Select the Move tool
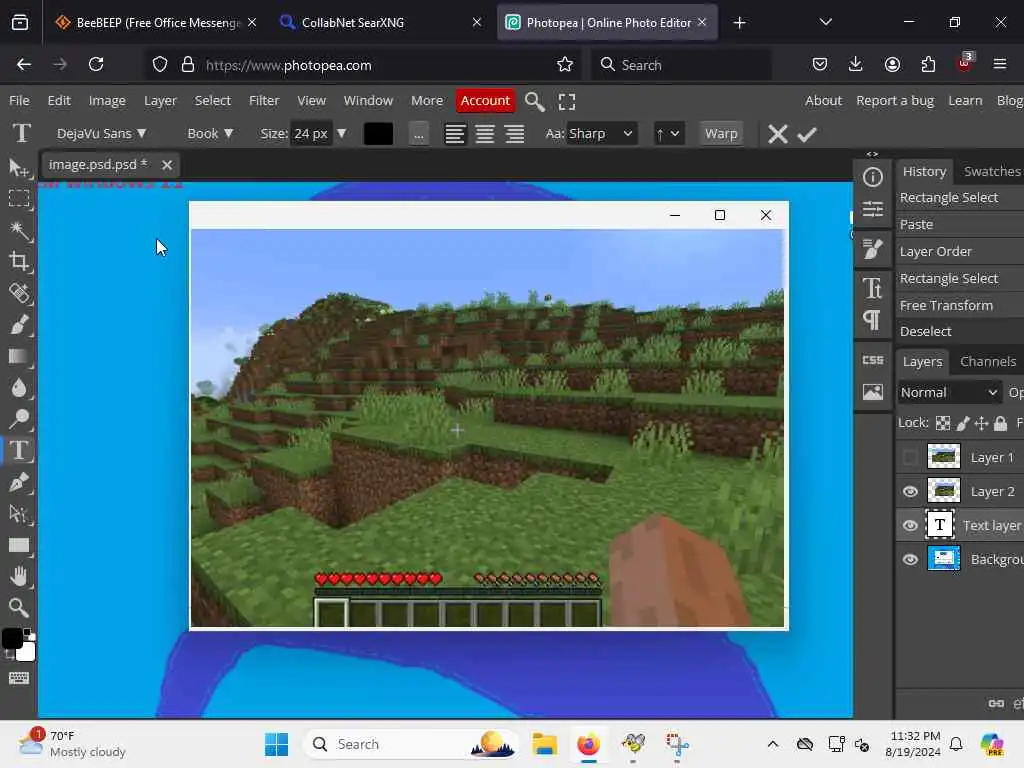The image size is (1024, 768). [x=18, y=168]
